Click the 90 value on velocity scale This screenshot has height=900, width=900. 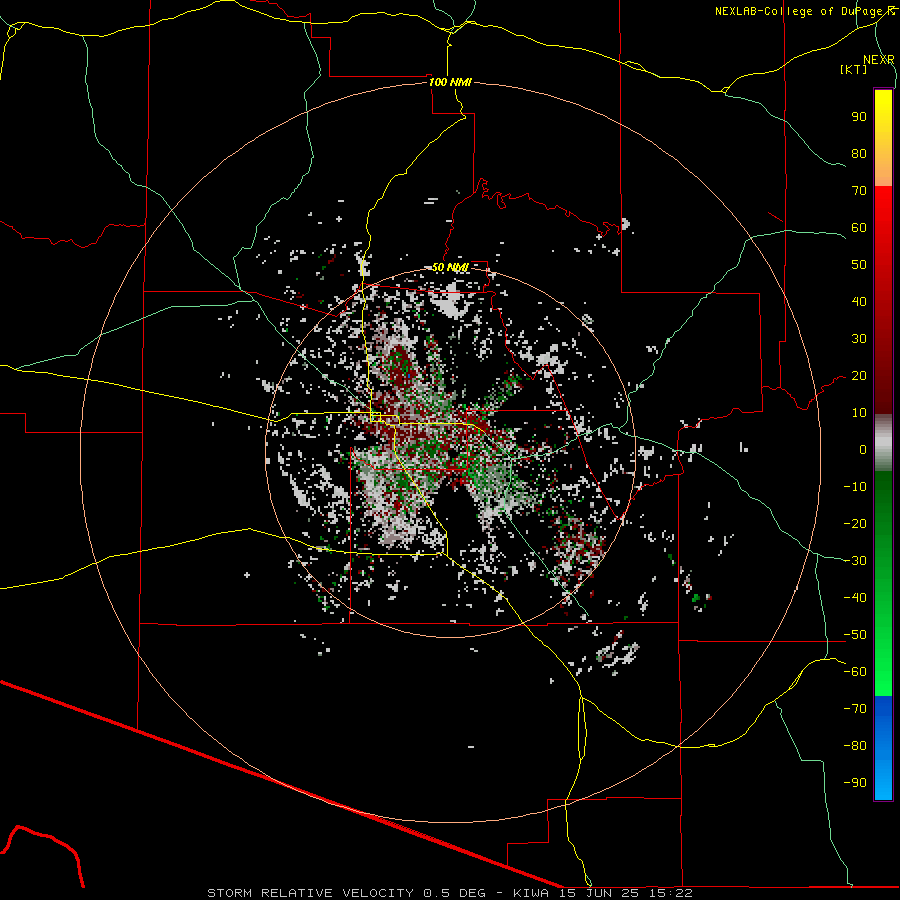click(x=859, y=117)
